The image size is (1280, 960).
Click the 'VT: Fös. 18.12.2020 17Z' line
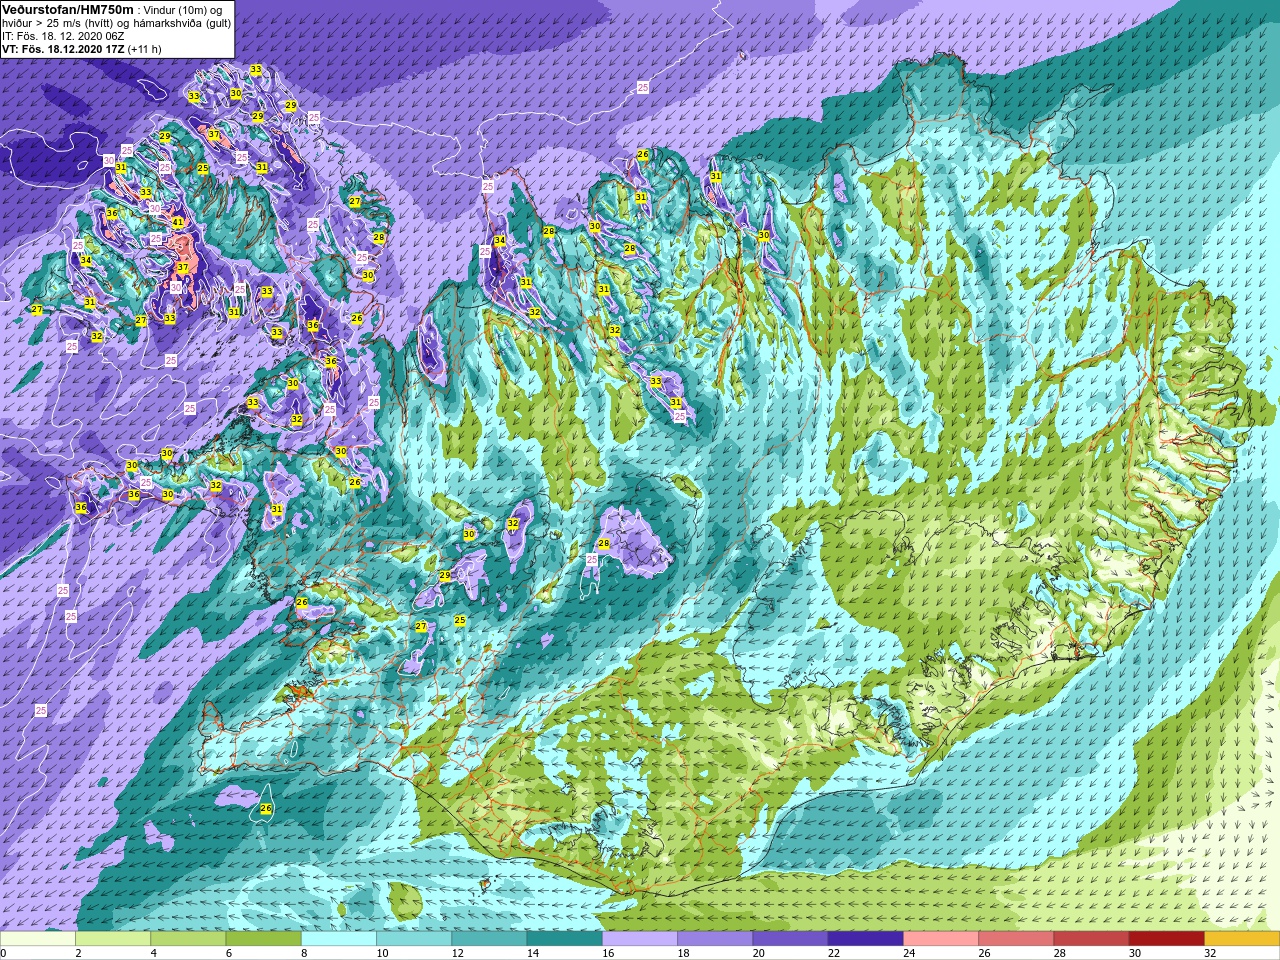63,48
